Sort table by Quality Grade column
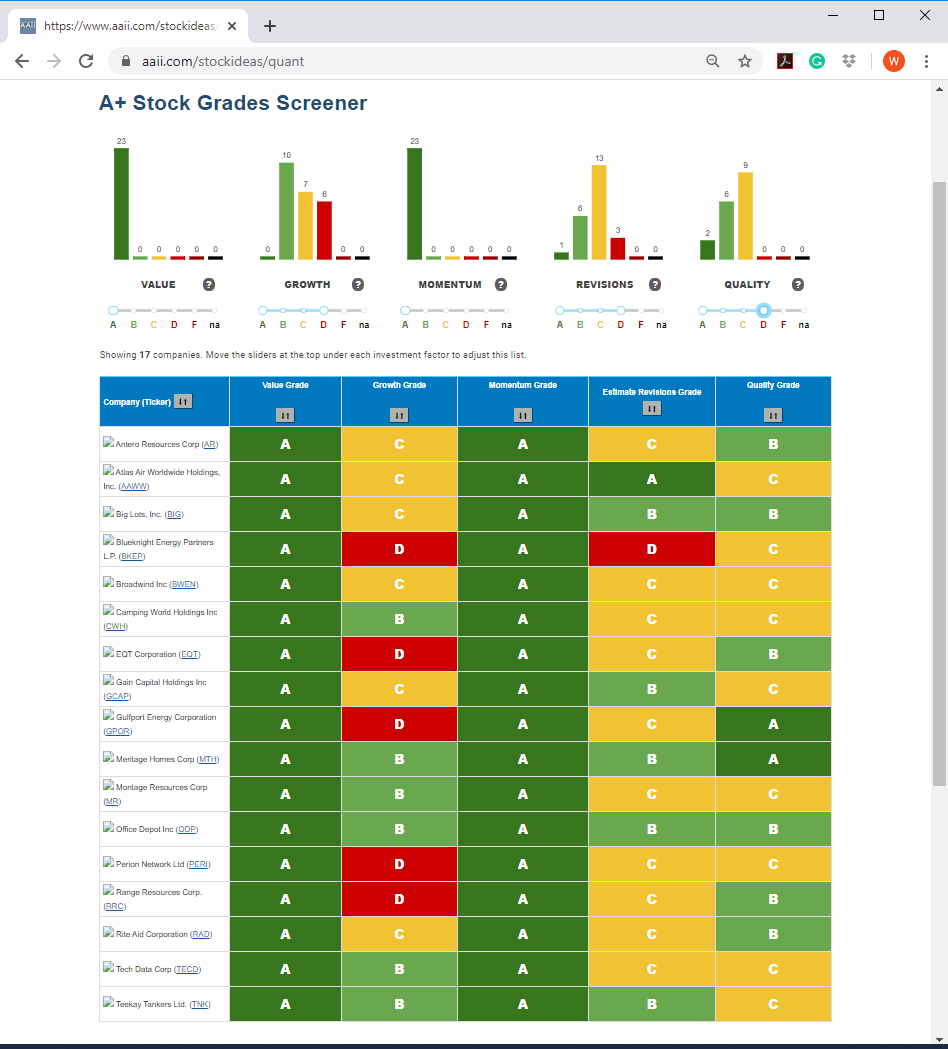 773,415
